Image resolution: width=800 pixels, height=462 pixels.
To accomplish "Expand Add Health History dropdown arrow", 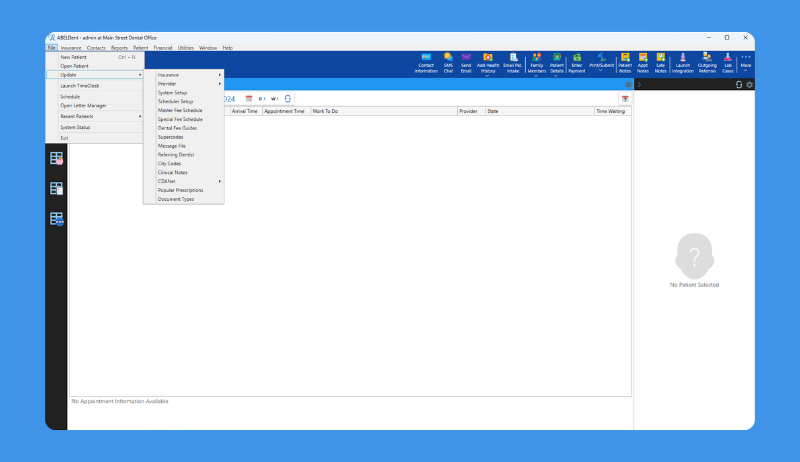I will point(487,76).
